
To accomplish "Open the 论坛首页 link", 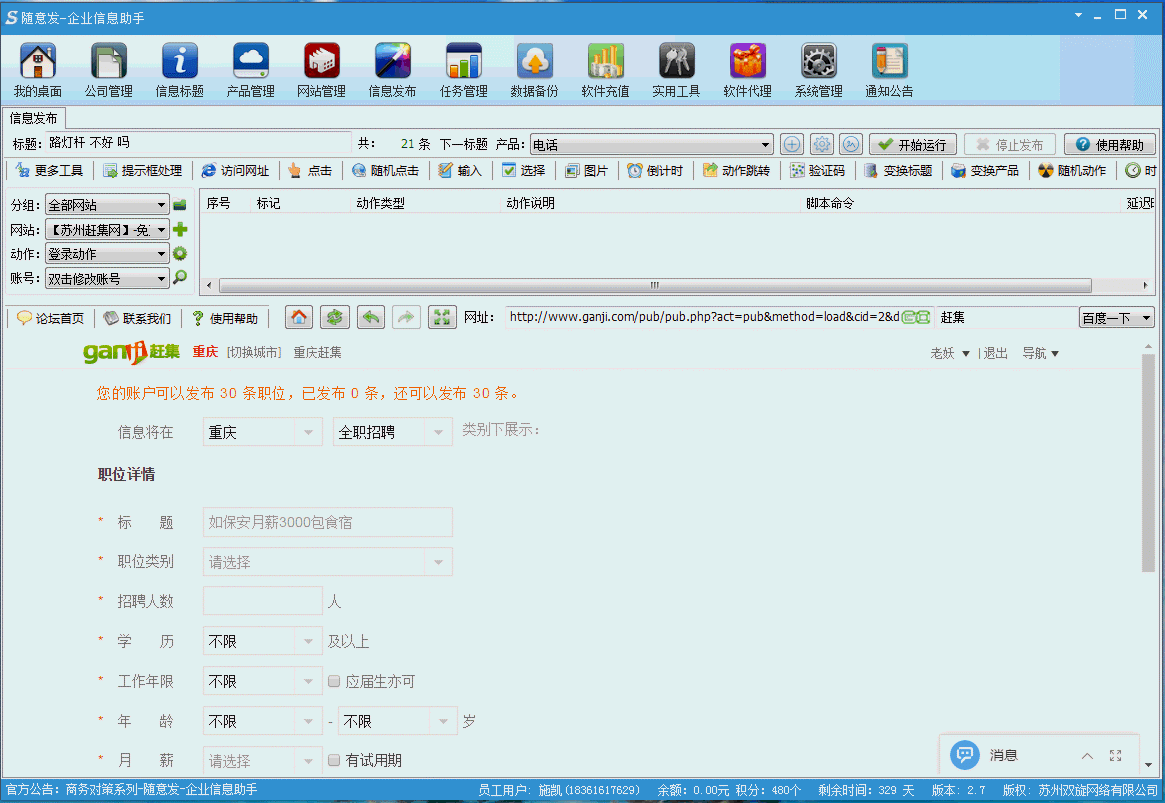I will pos(51,318).
